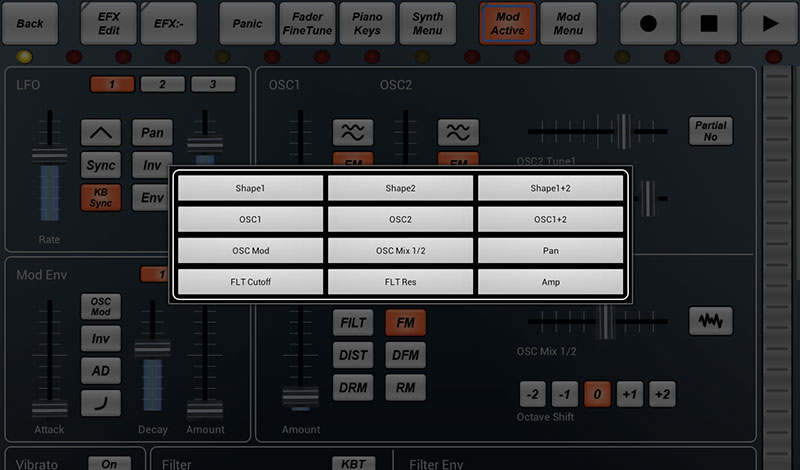Set LFO destination to Pan
Viewport: 800px width, 470px height.
tap(152, 133)
